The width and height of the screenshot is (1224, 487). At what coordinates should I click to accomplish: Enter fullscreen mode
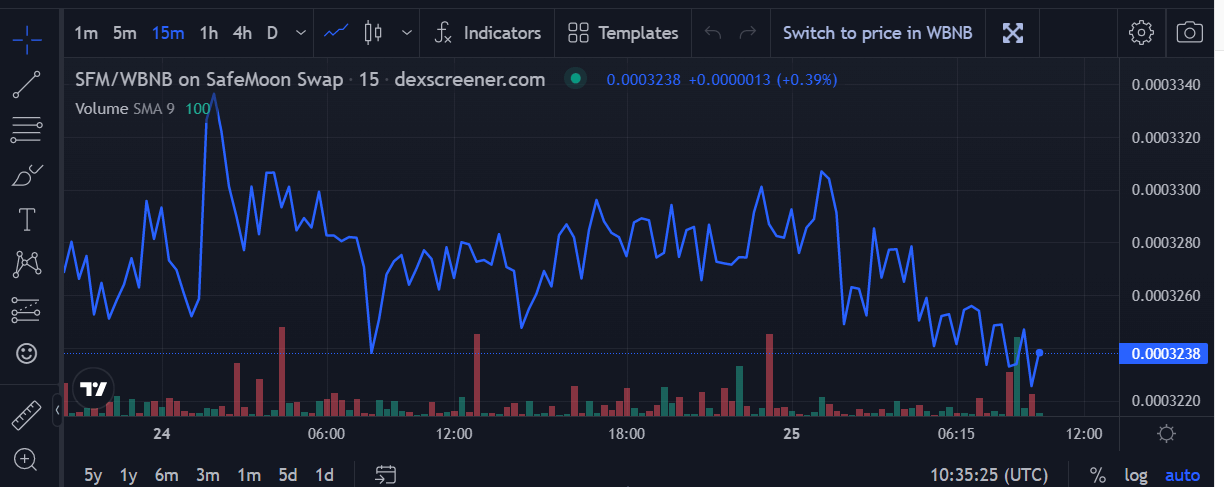click(x=1013, y=33)
